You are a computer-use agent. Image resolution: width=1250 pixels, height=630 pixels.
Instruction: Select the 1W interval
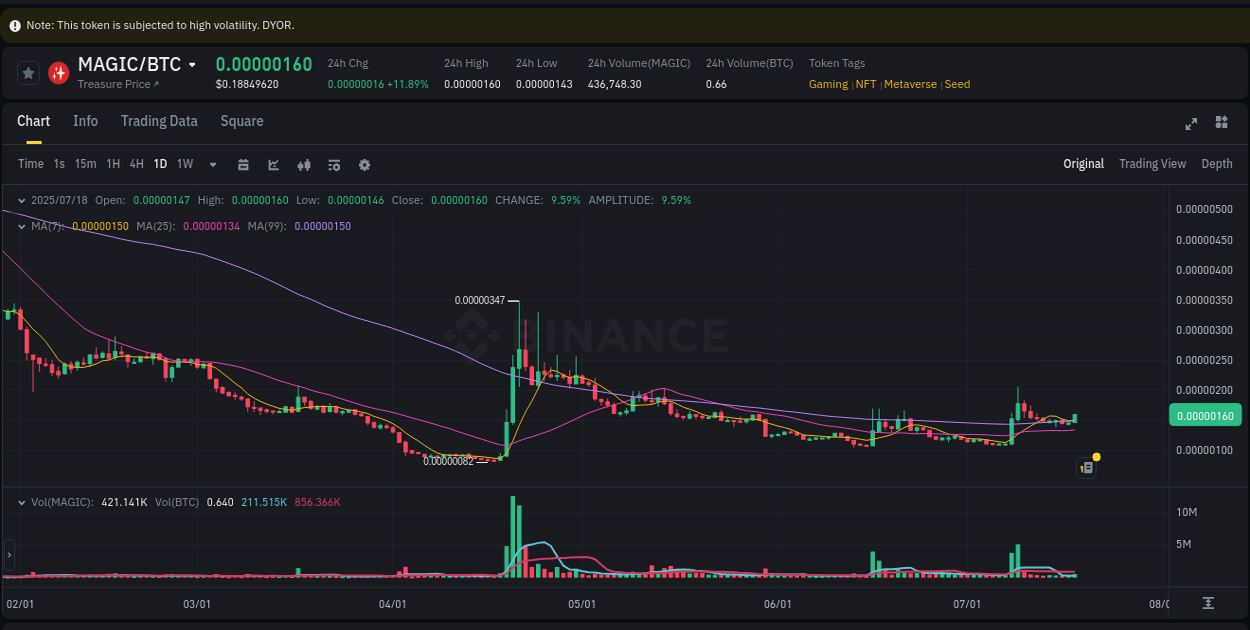[185, 164]
